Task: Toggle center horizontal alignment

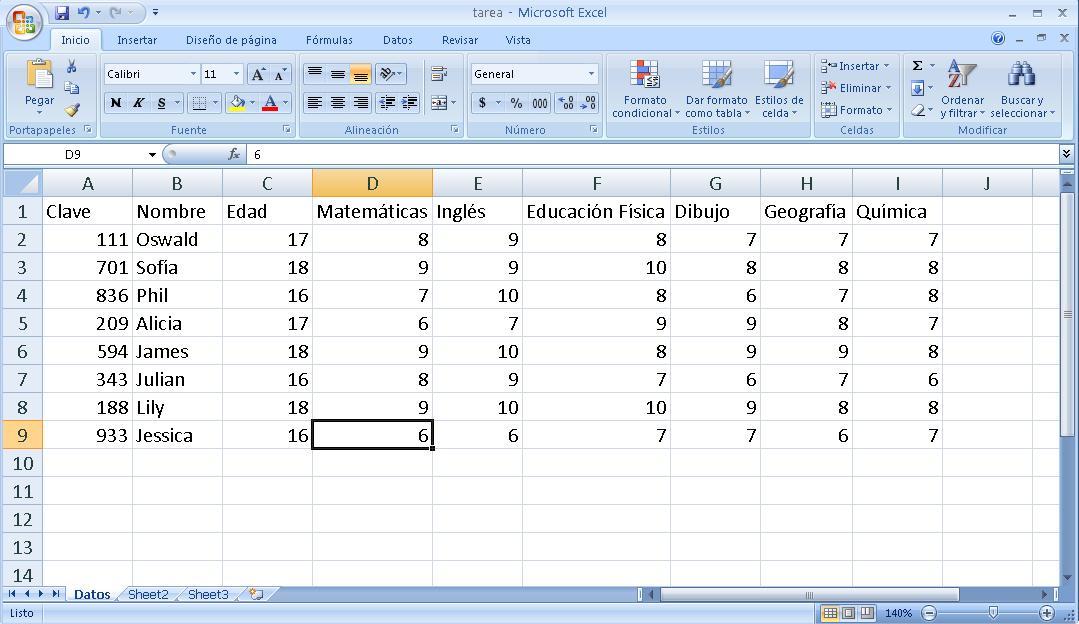Action: coord(338,103)
